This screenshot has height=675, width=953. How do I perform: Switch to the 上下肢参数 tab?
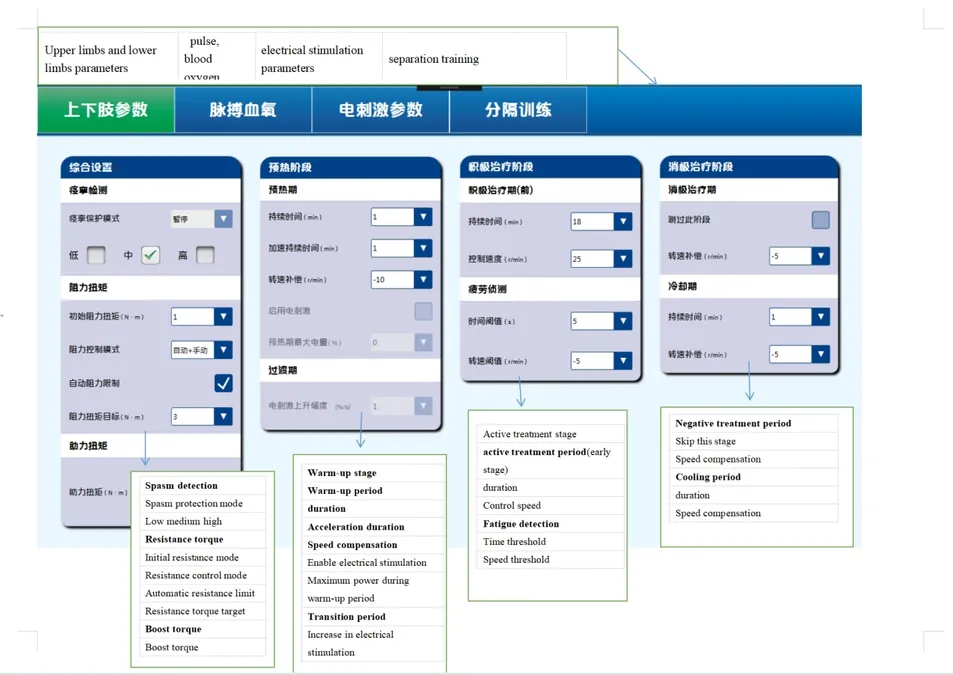pos(106,110)
